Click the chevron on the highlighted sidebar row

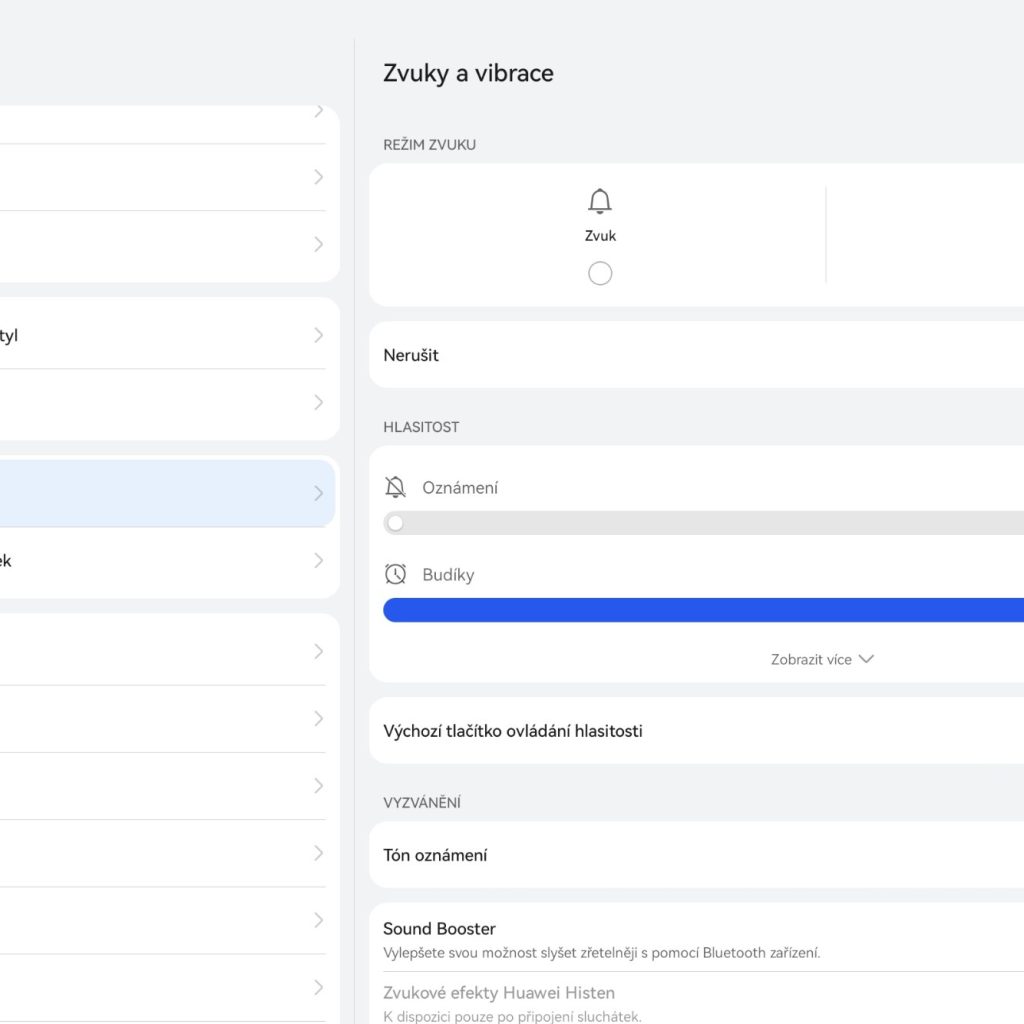pyautogui.click(x=319, y=493)
